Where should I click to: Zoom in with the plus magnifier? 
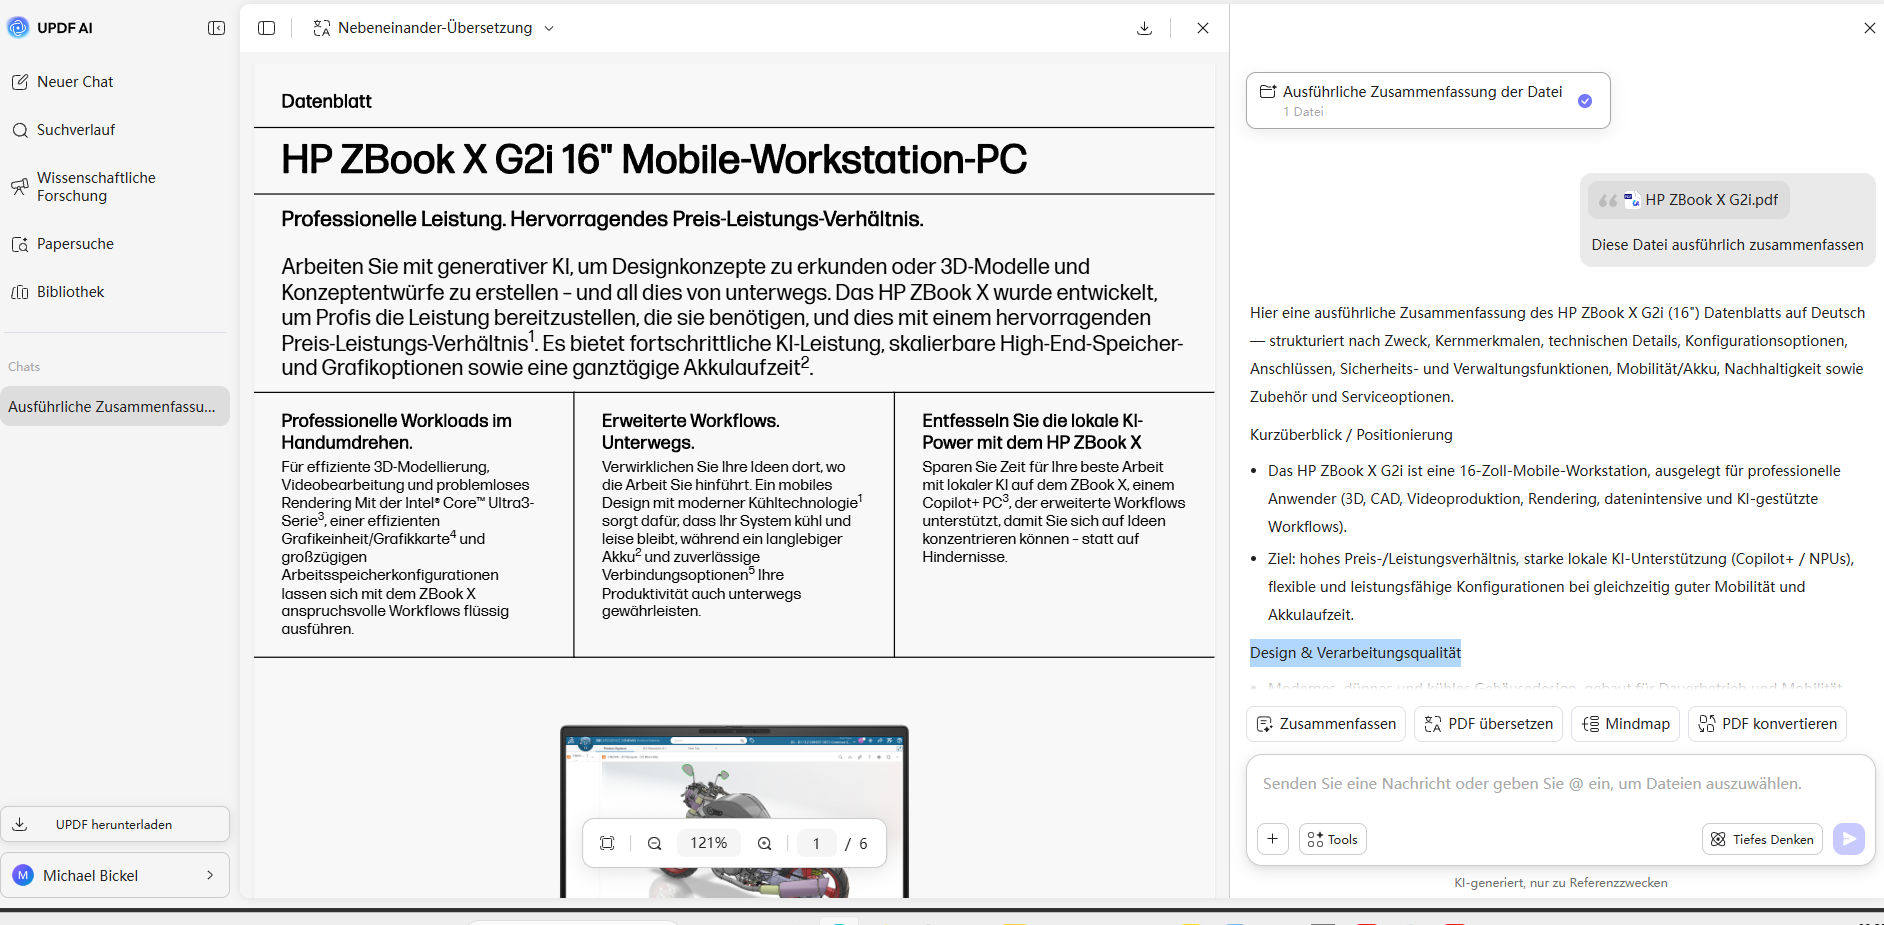pyautogui.click(x=764, y=843)
